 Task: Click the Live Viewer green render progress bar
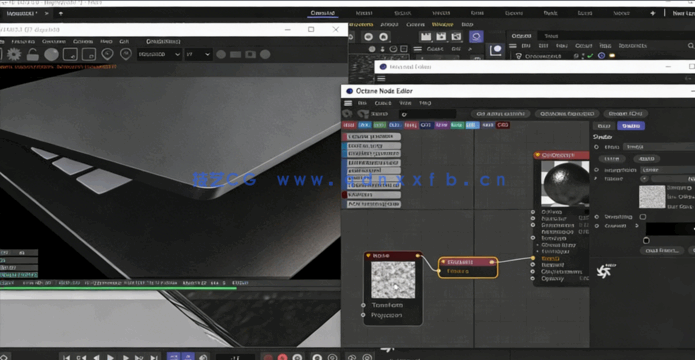[x=118, y=288]
